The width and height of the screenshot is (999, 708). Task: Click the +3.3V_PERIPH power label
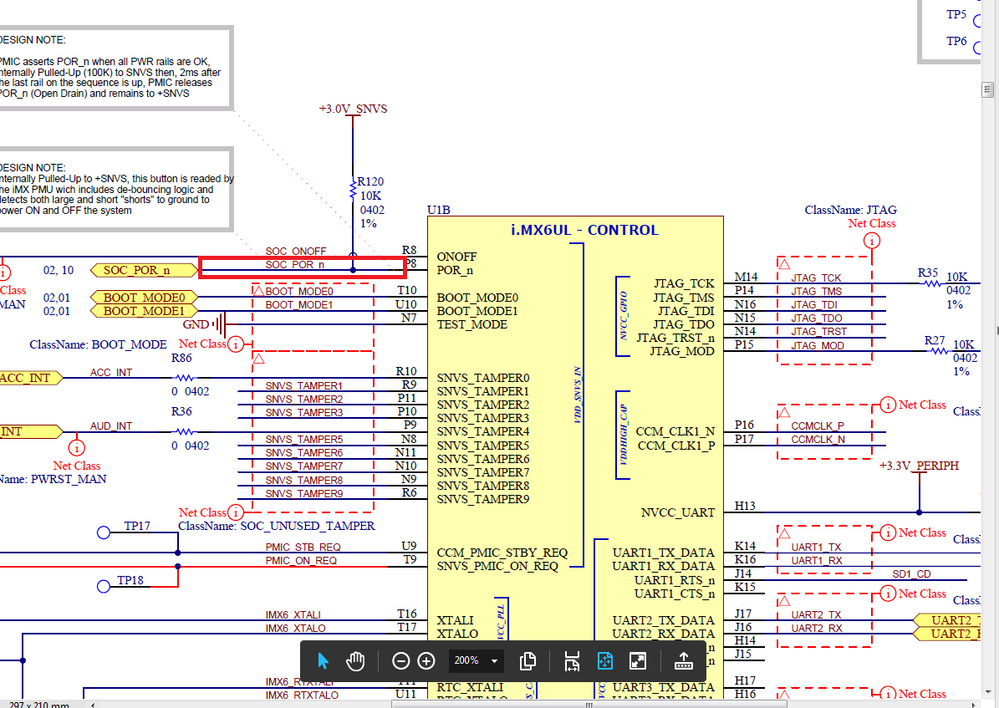pyautogui.click(x=919, y=466)
